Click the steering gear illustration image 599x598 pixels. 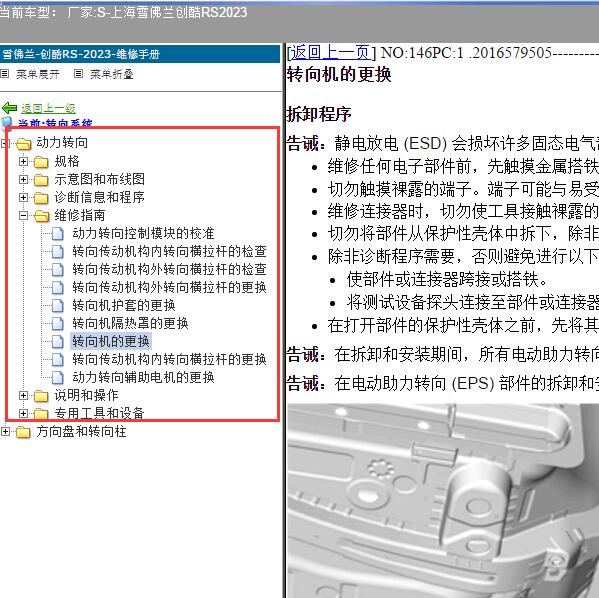[x=443, y=501]
